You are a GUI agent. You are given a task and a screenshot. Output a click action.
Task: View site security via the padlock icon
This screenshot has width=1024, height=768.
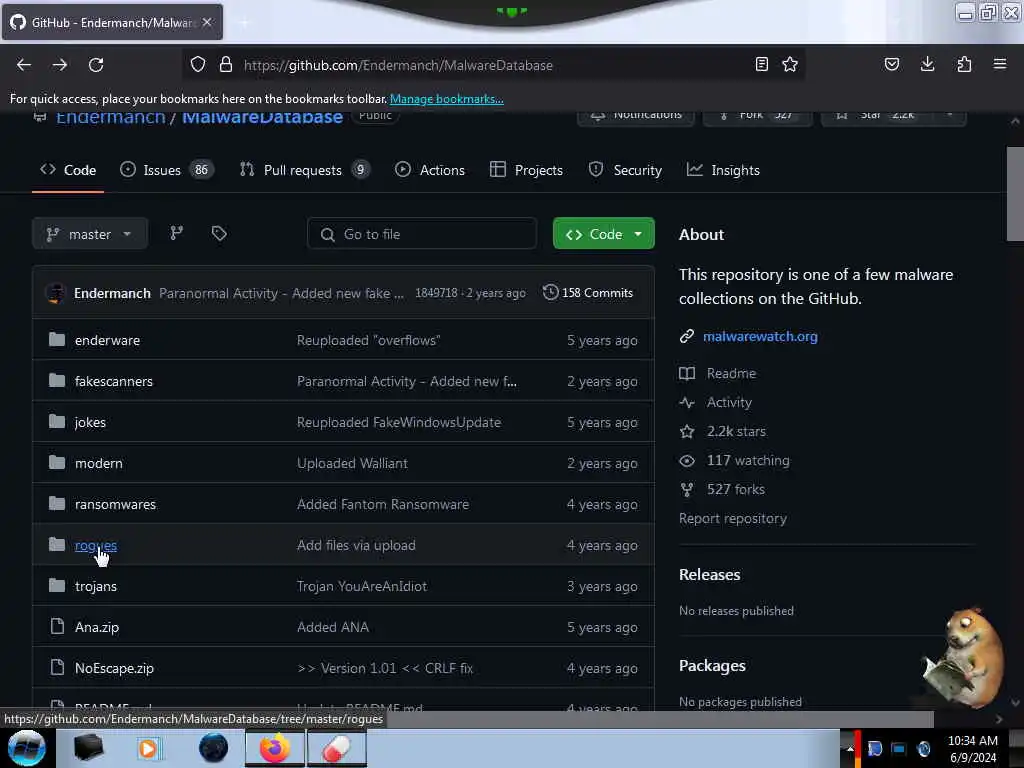(x=226, y=65)
